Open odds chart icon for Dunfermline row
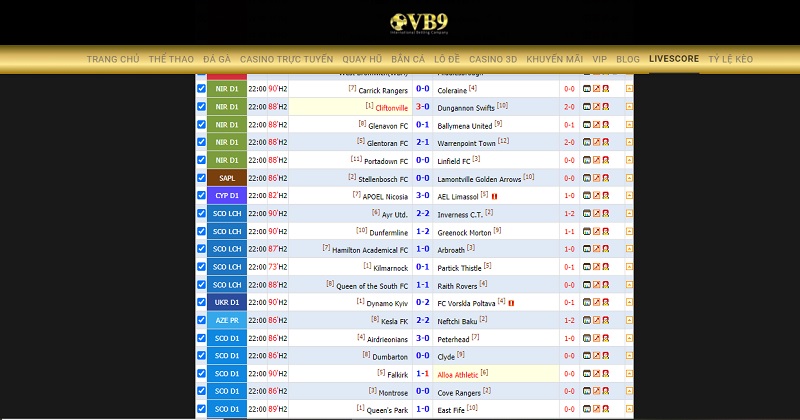This screenshot has height=420, width=800. pos(596,231)
